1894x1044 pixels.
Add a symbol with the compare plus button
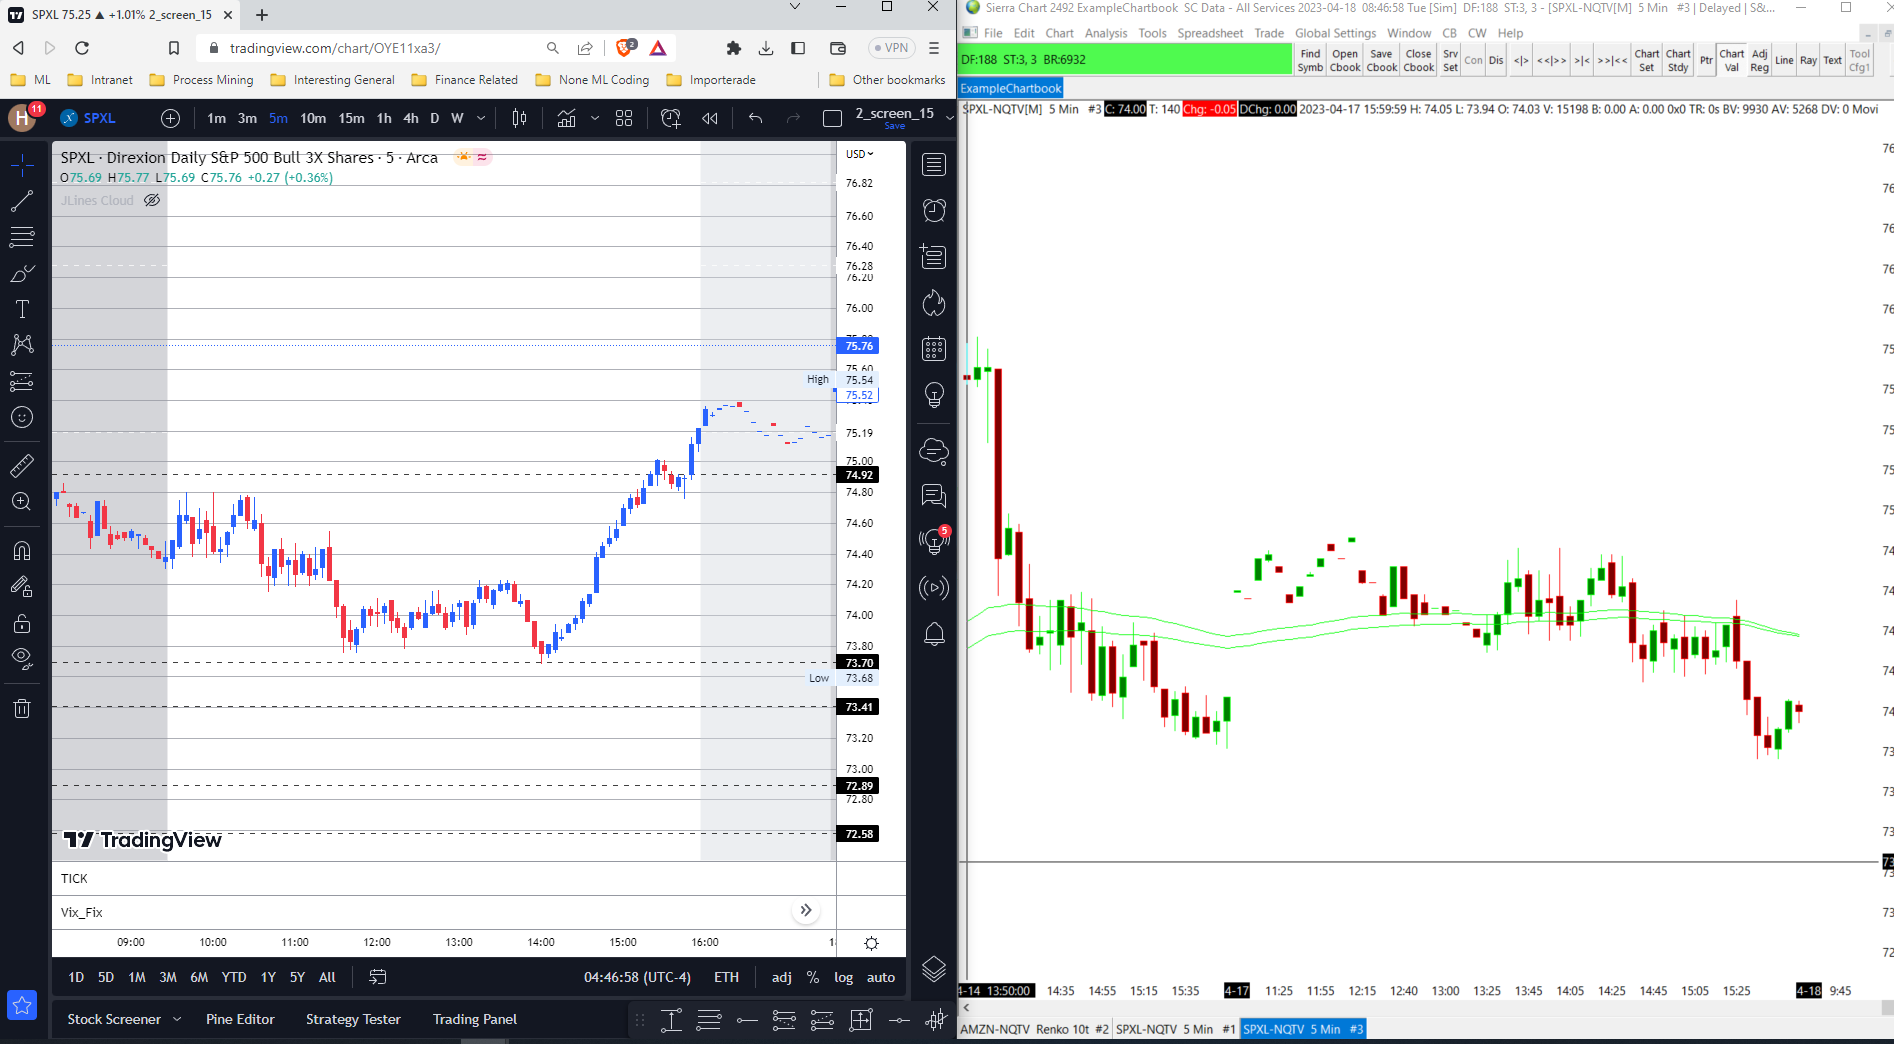tap(171, 118)
